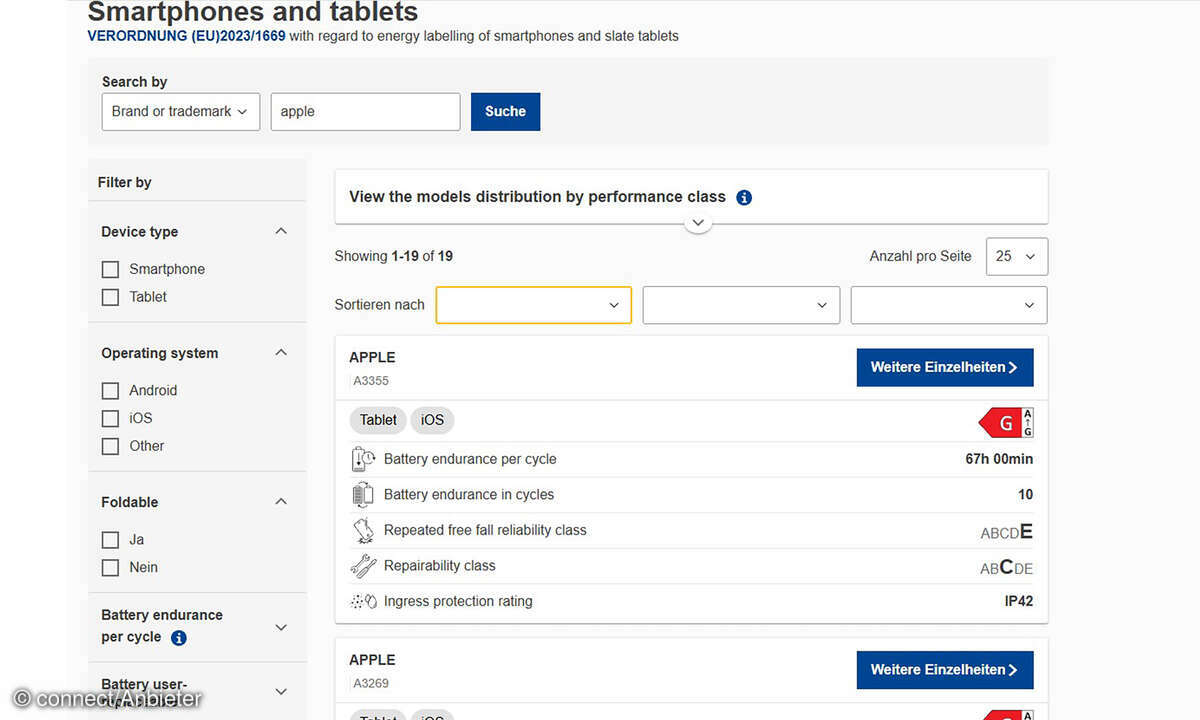
Task: Collapse the Foldable filter section
Action: coord(281,501)
